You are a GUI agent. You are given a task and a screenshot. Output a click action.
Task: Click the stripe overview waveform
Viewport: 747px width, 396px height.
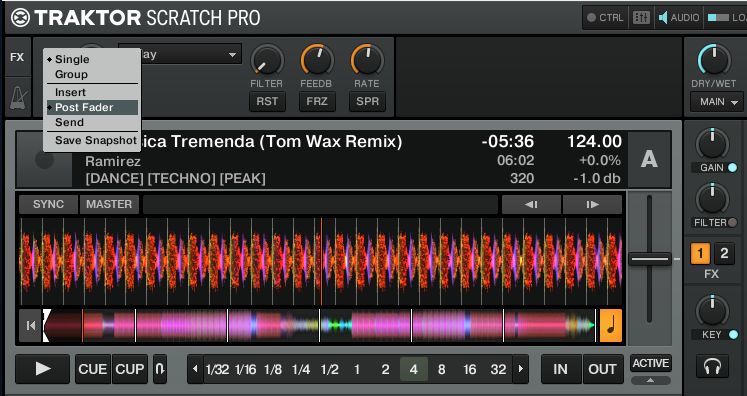pyautogui.click(x=320, y=325)
